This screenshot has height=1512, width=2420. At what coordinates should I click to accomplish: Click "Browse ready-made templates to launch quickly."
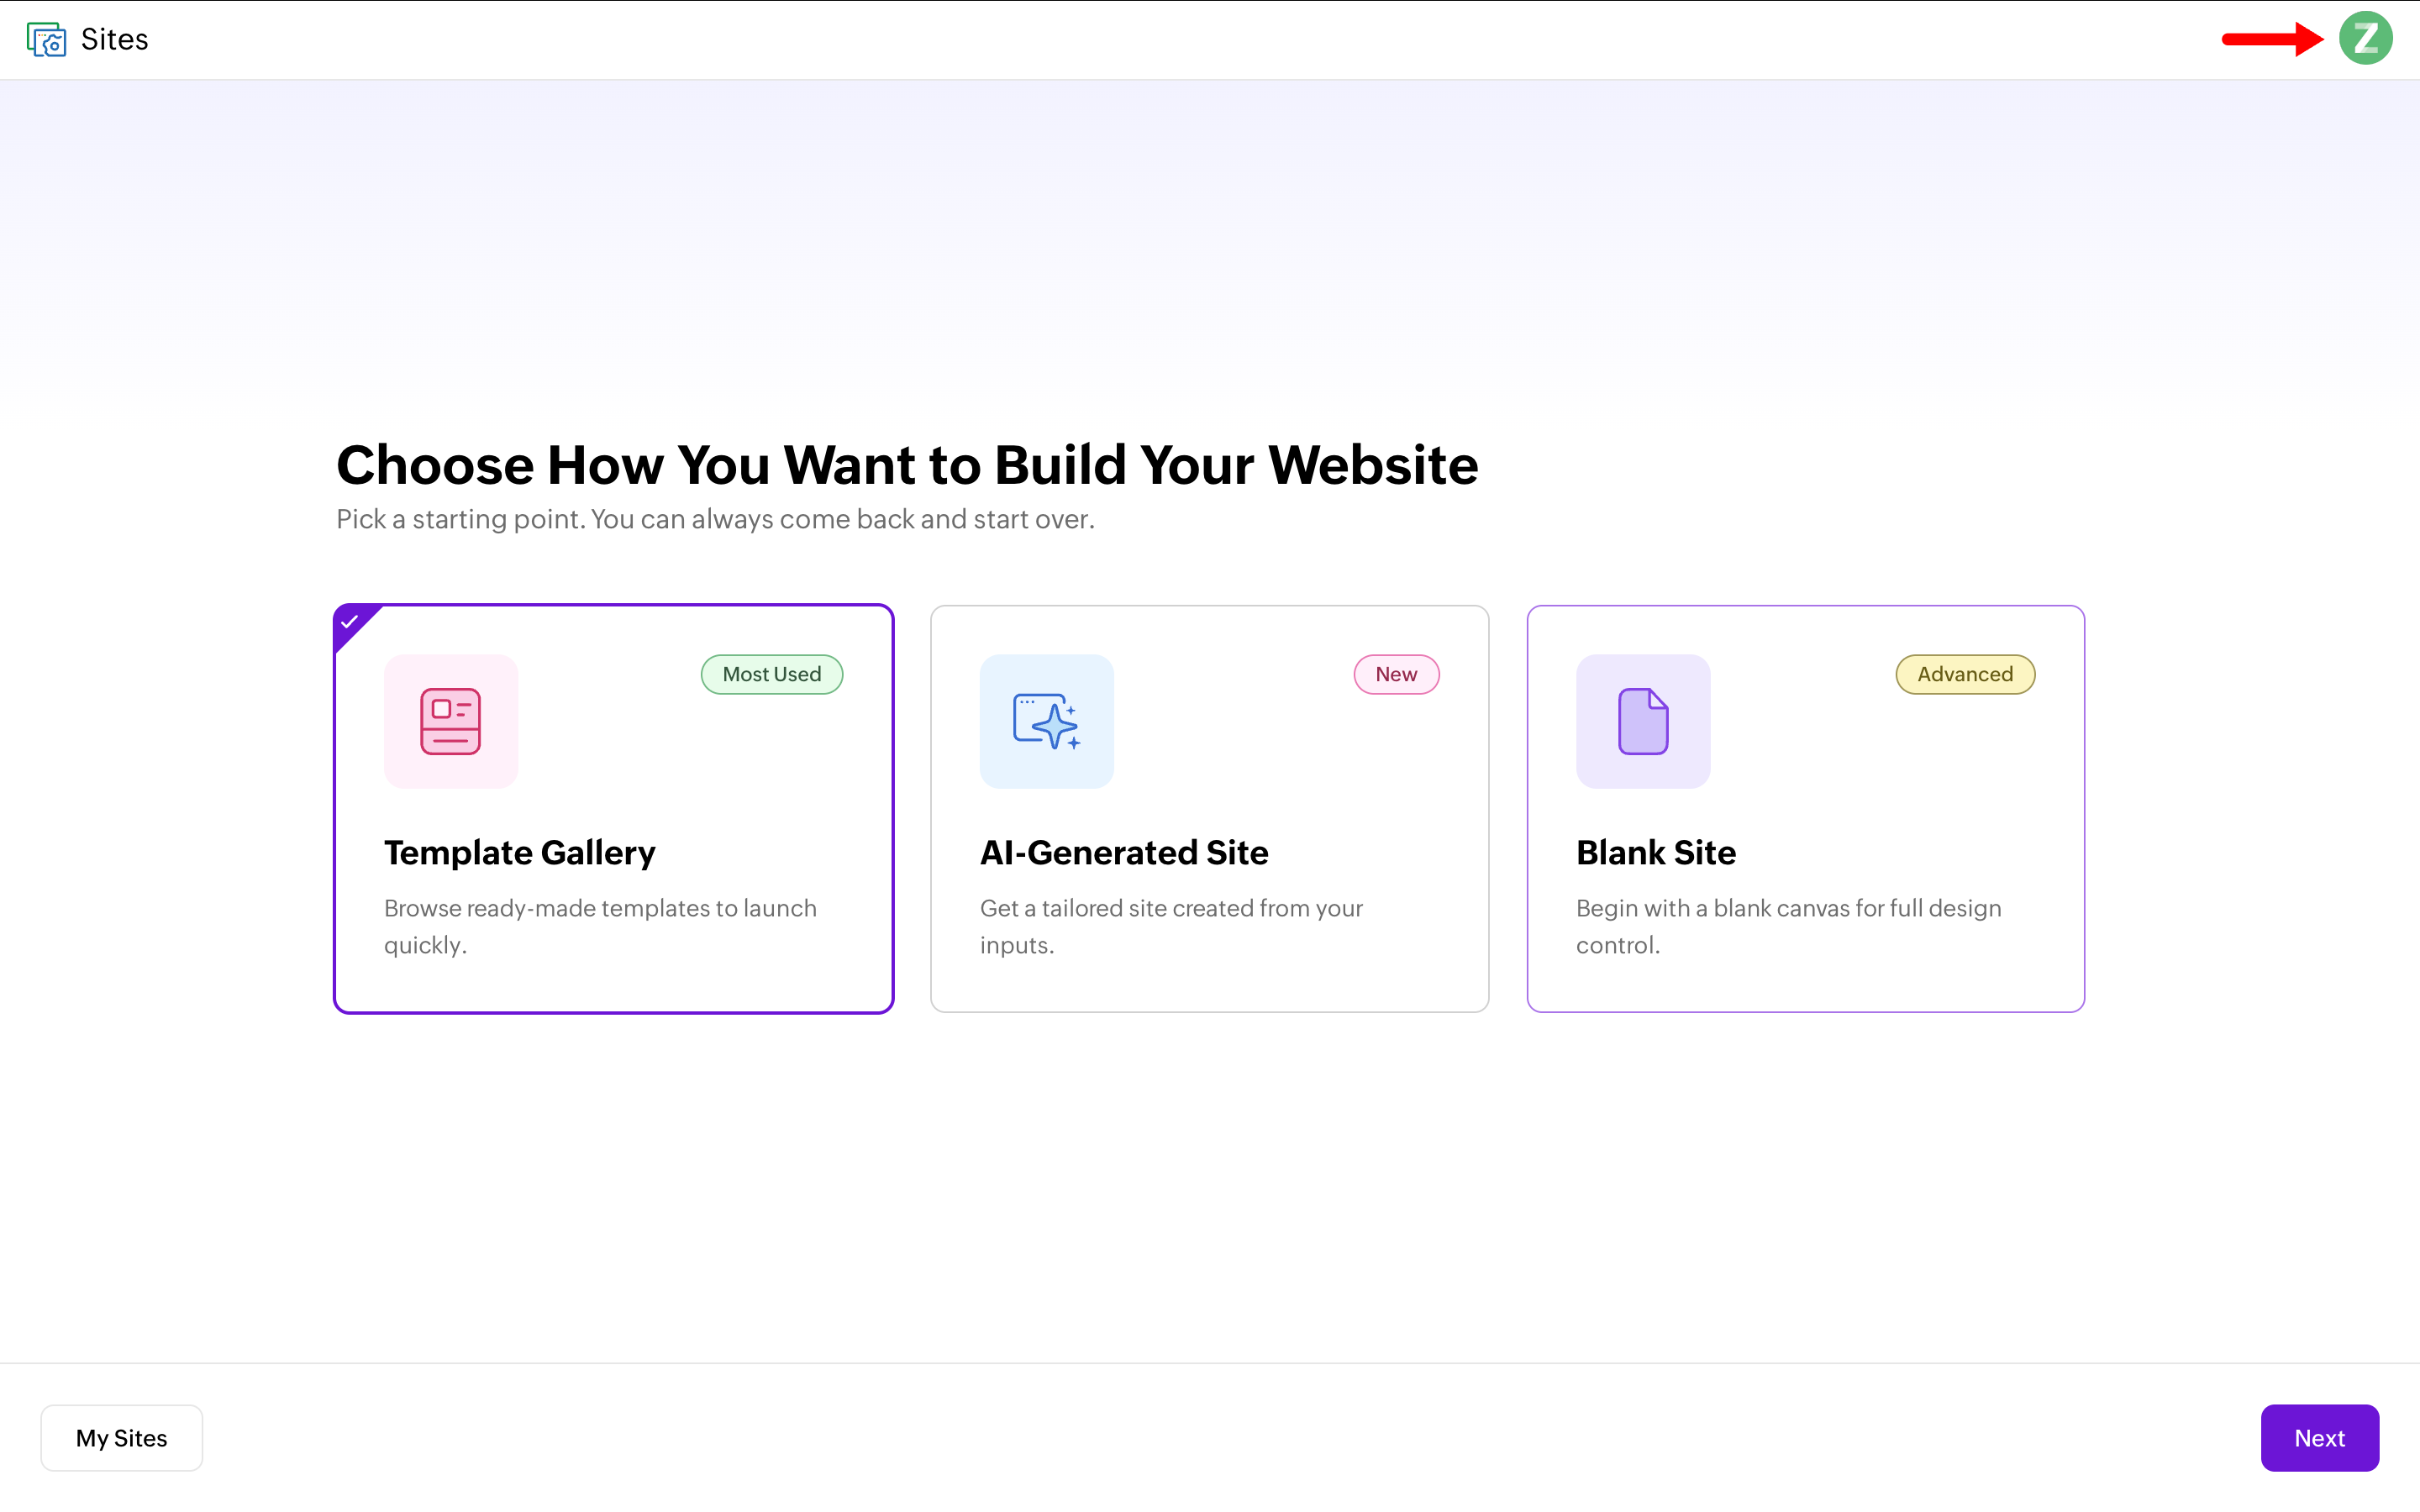pos(600,926)
